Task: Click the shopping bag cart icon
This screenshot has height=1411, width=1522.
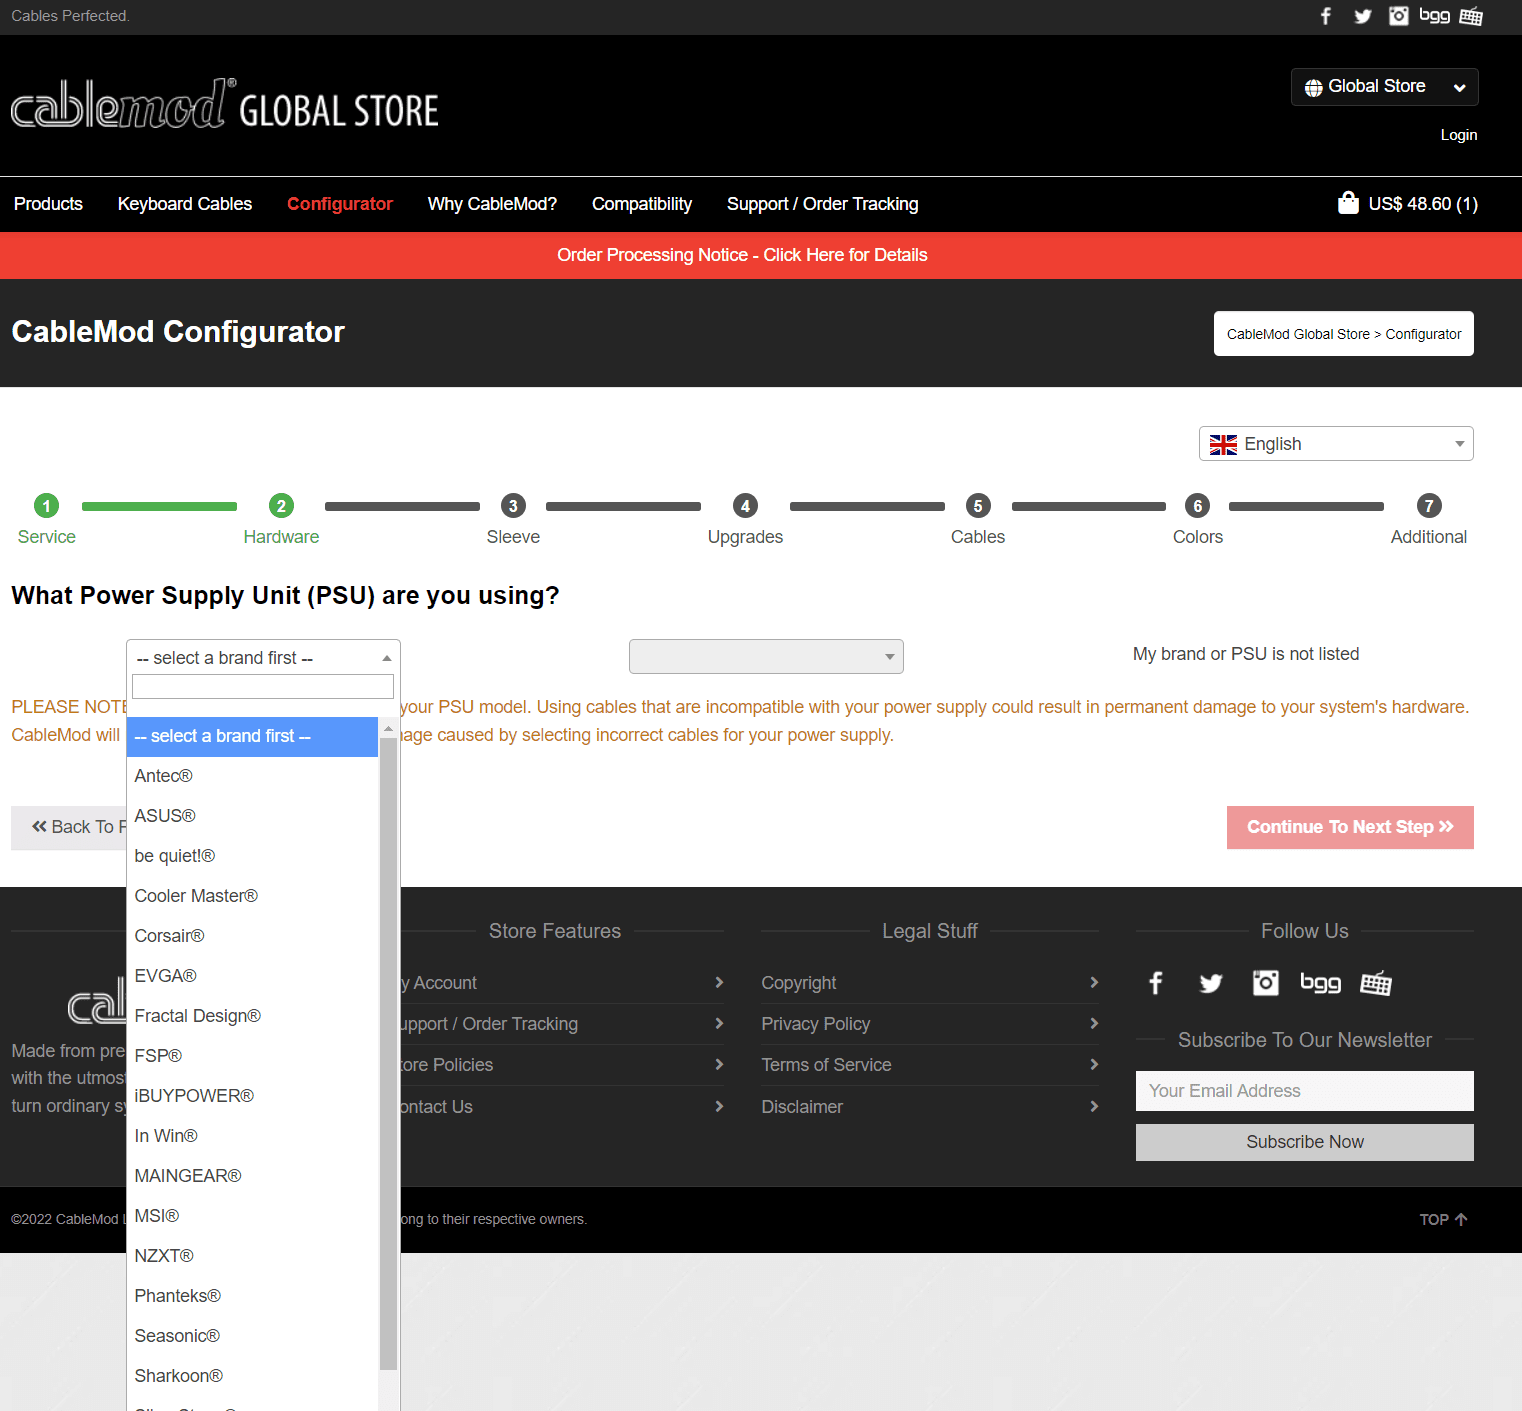Action: coord(1348,203)
